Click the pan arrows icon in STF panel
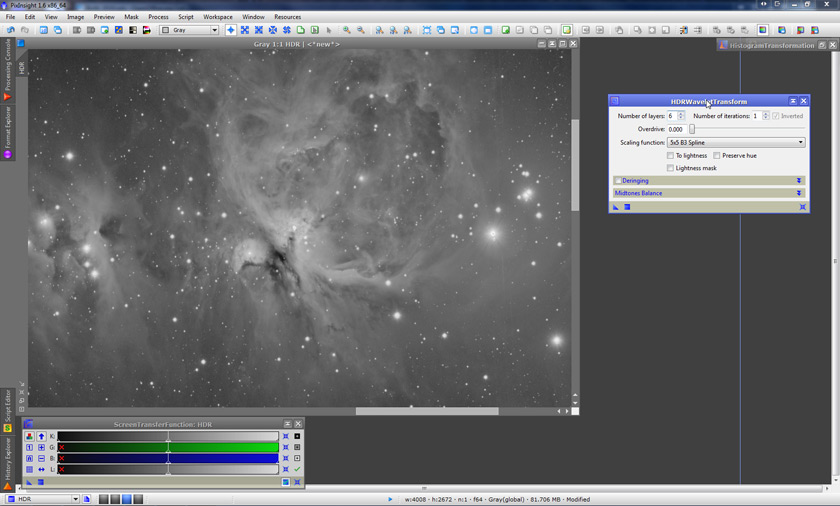 click(41, 469)
